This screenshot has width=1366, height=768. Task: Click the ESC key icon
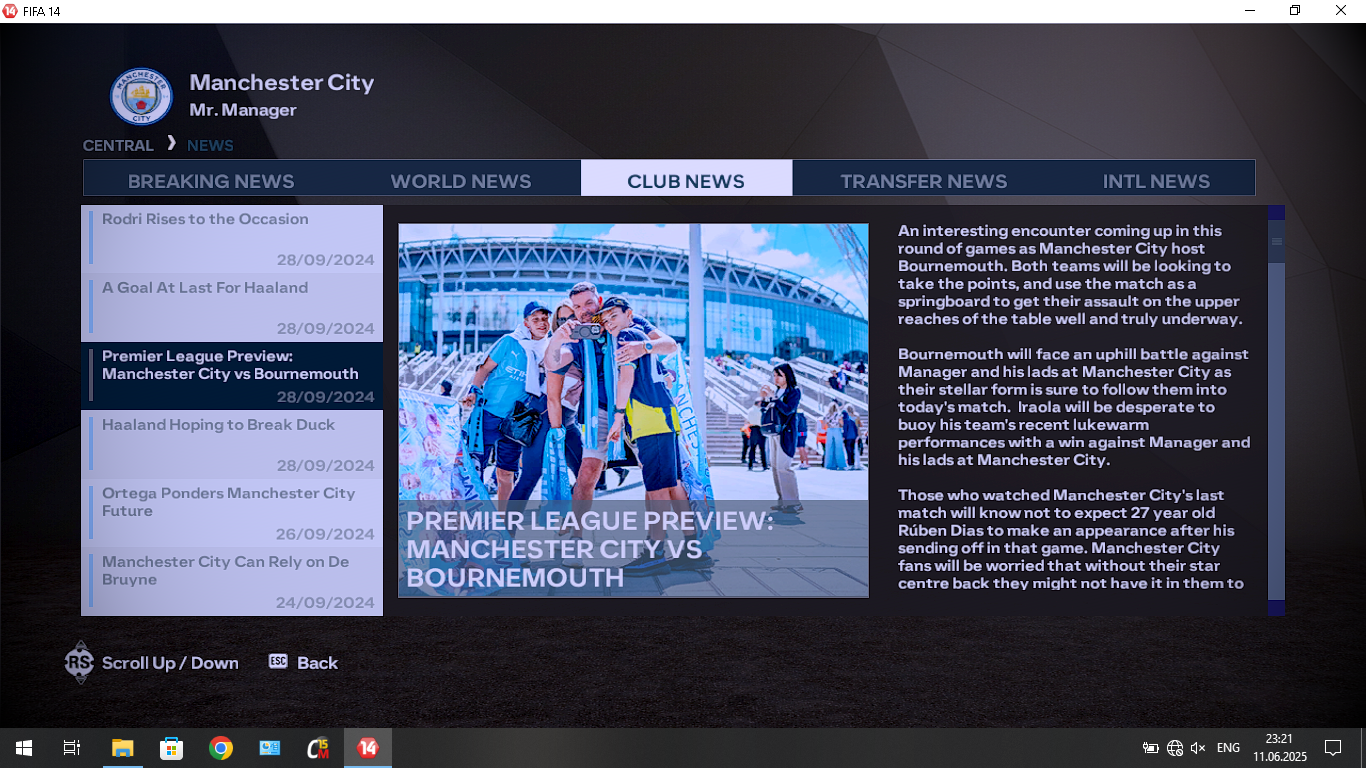pos(278,661)
